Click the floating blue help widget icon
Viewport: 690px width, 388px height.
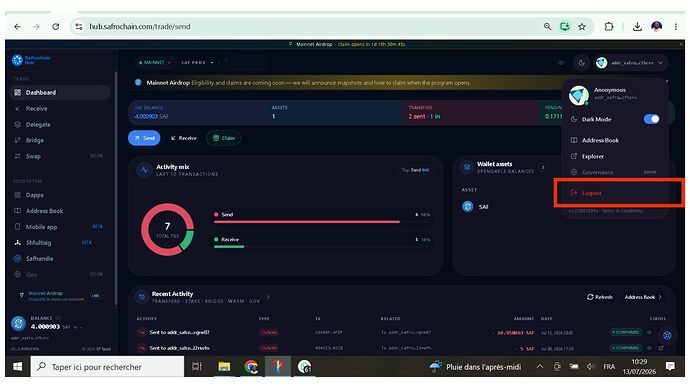(667, 336)
